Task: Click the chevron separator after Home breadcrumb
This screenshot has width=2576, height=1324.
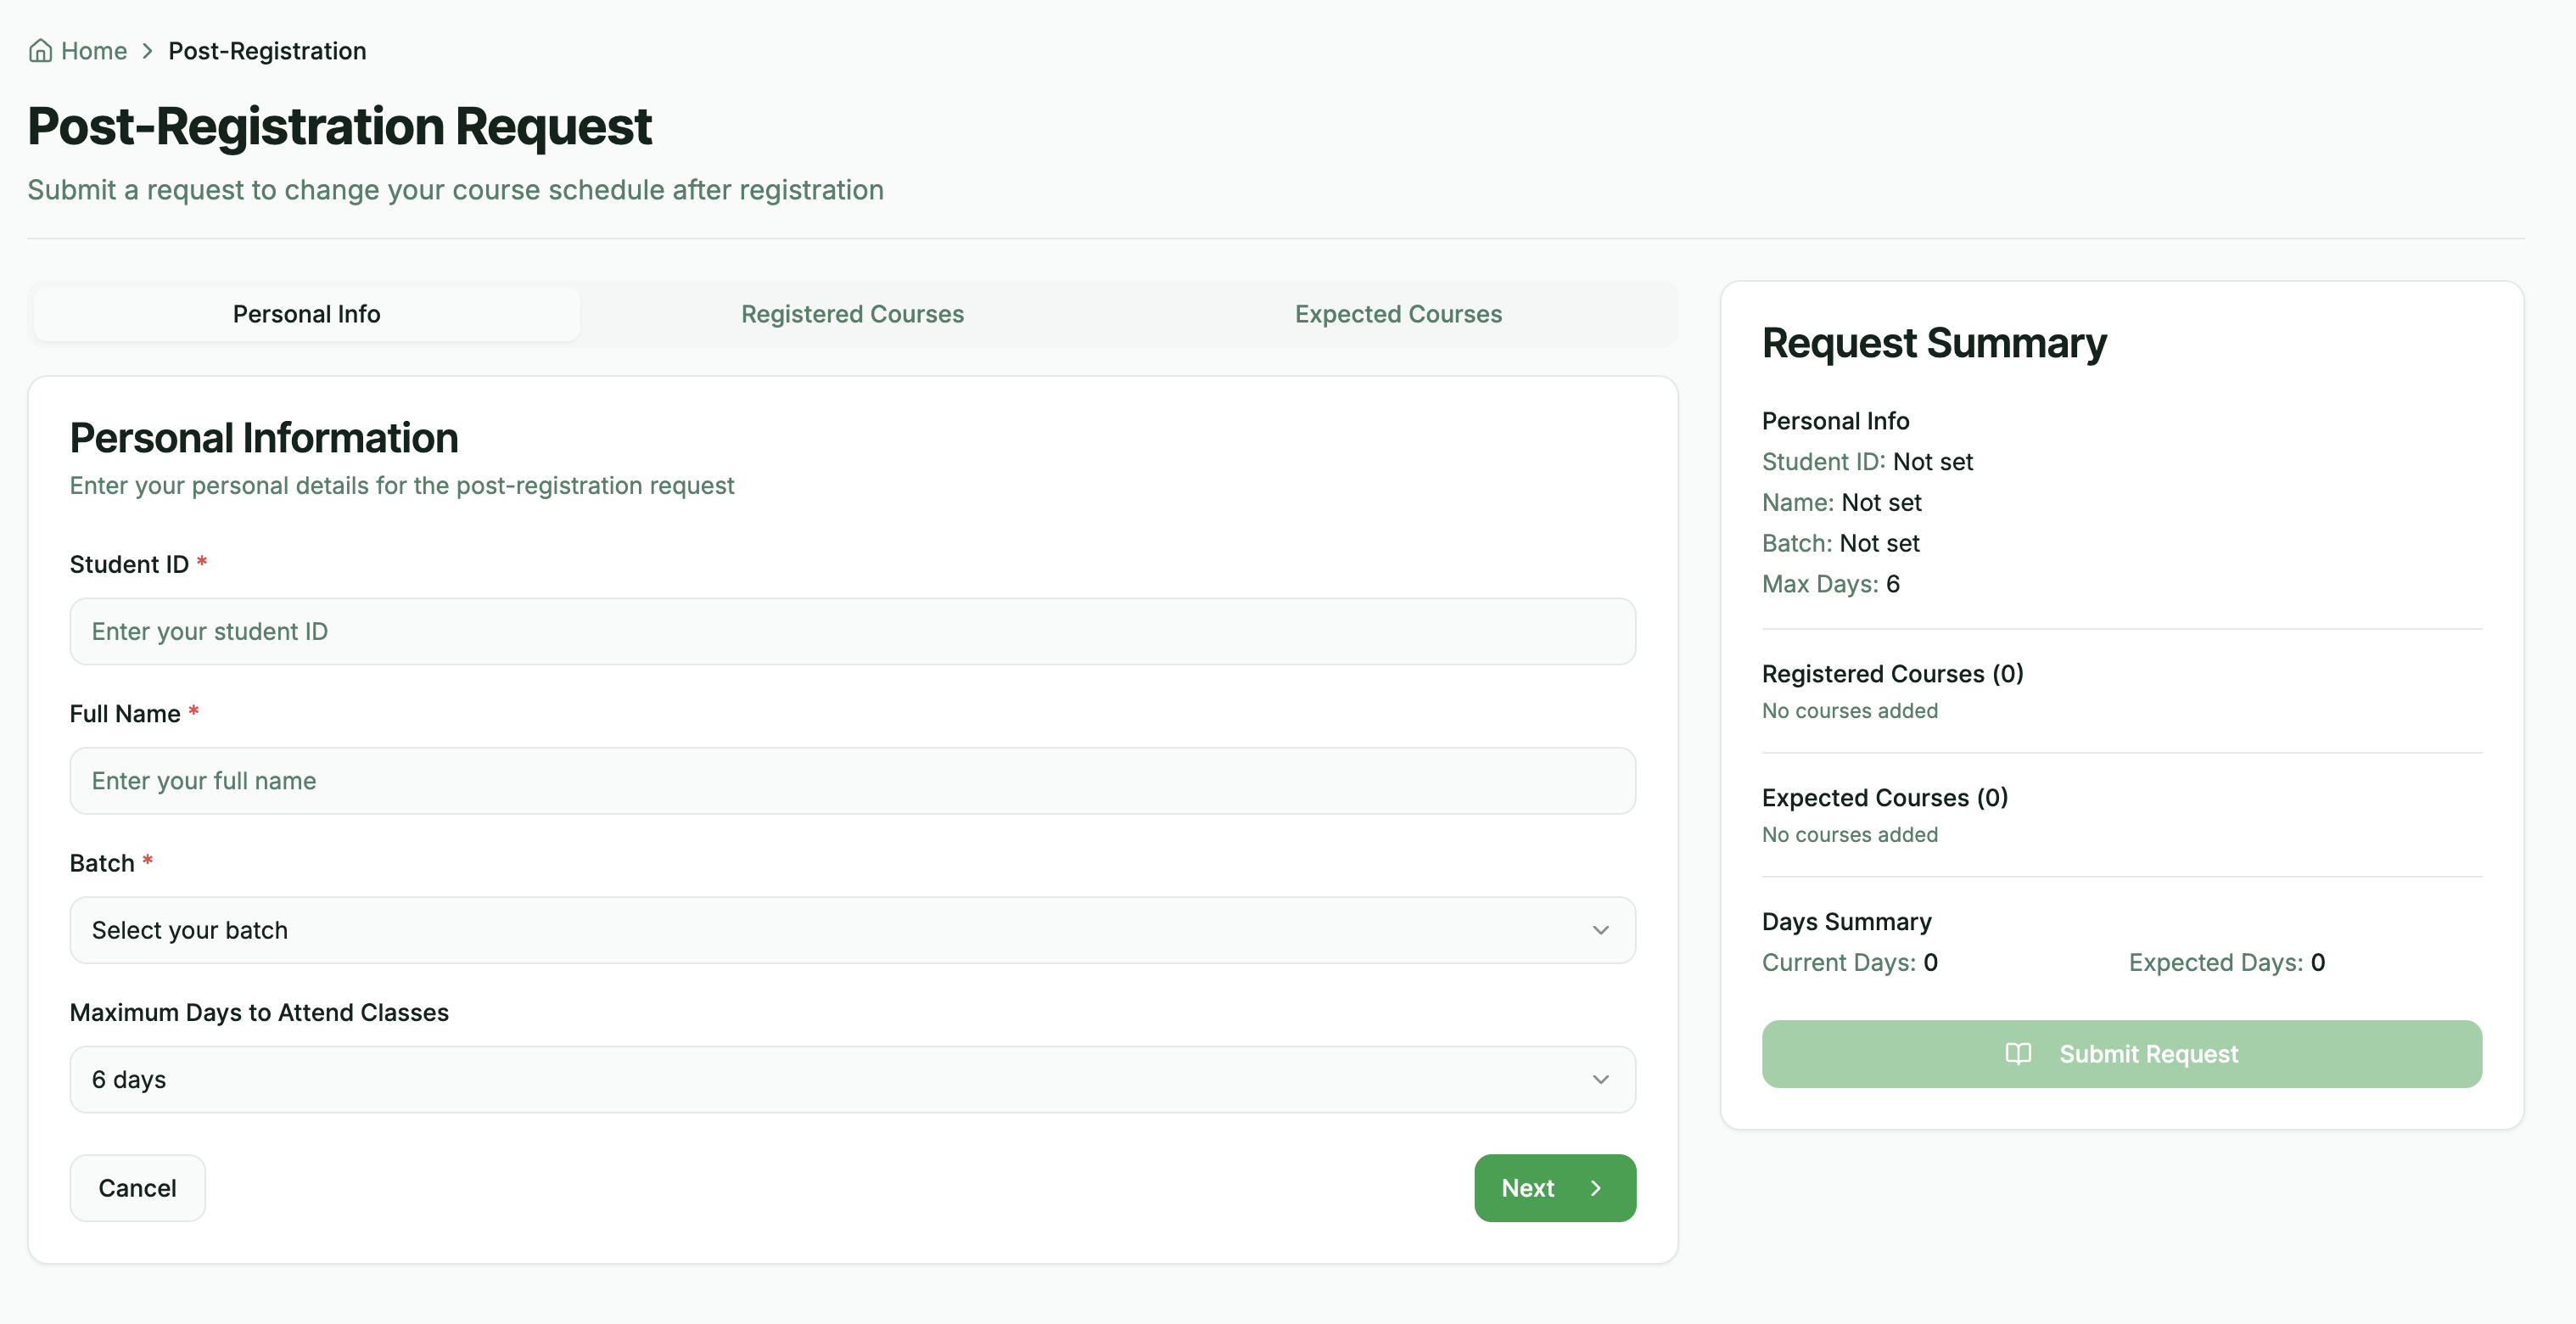Action: tap(147, 50)
